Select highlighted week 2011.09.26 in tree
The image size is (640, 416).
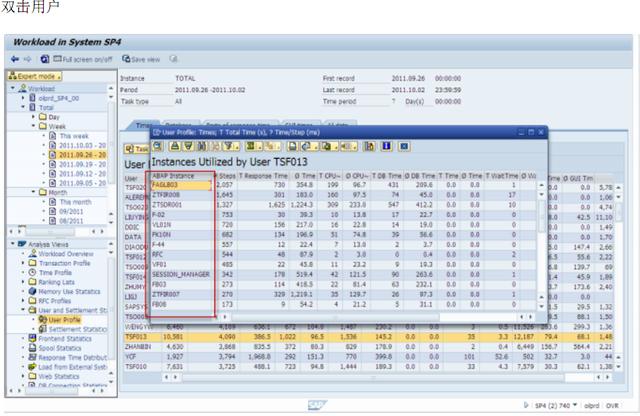(82, 155)
